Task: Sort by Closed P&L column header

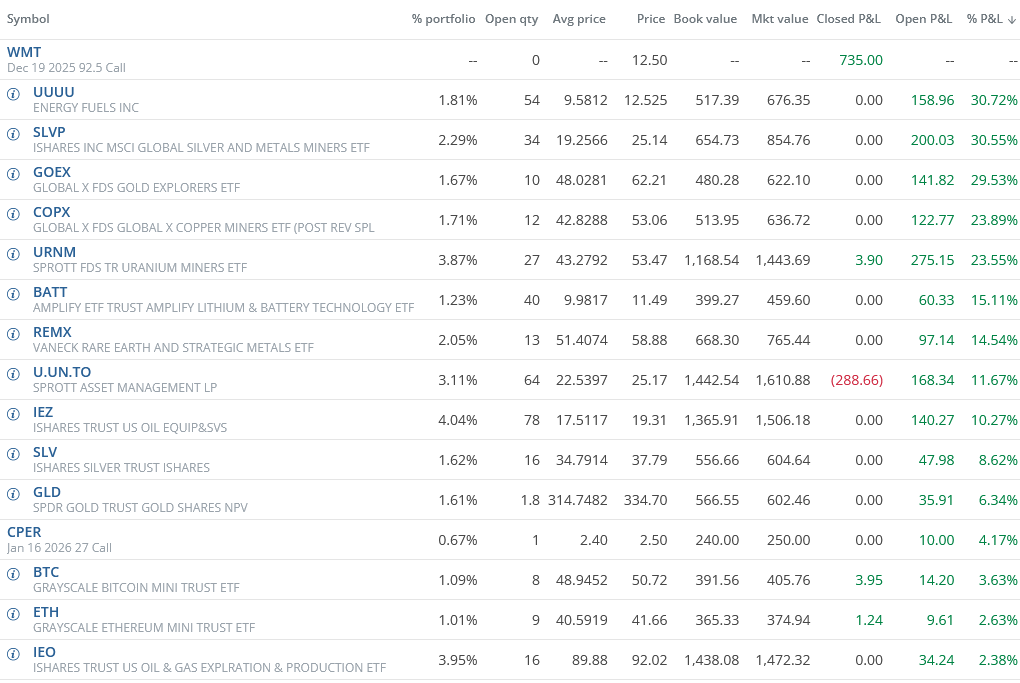Action: (848, 19)
